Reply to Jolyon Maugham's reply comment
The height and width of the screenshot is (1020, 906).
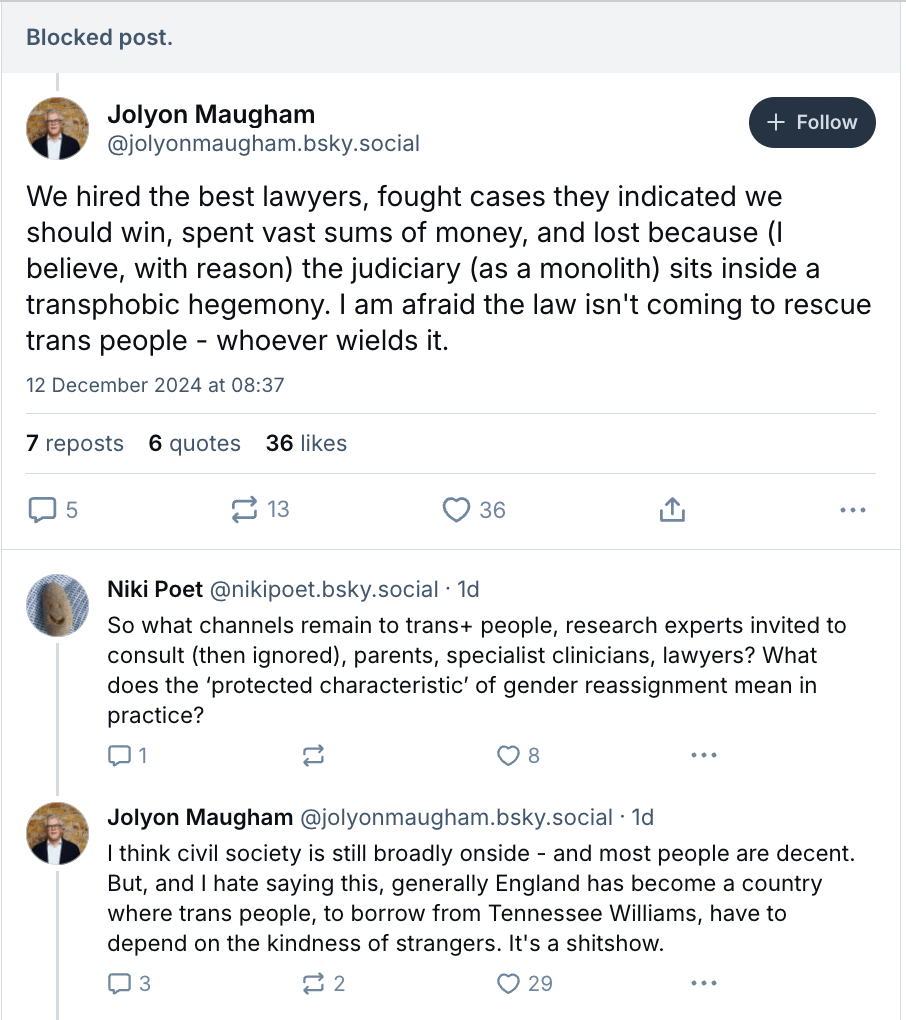[x=120, y=983]
